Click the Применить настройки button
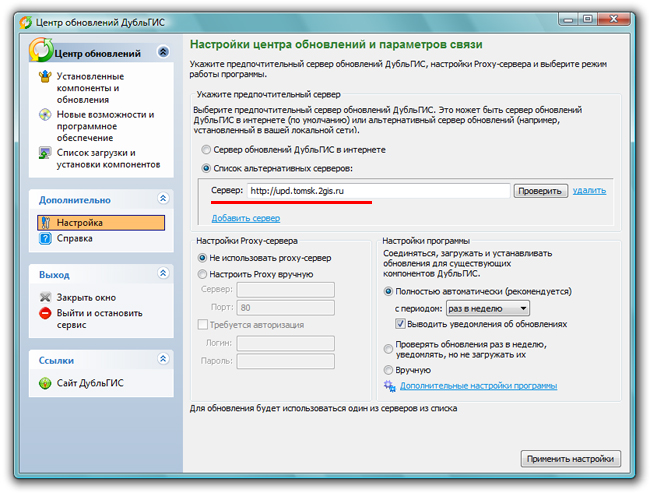This screenshot has width=650, height=493. coord(570,459)
